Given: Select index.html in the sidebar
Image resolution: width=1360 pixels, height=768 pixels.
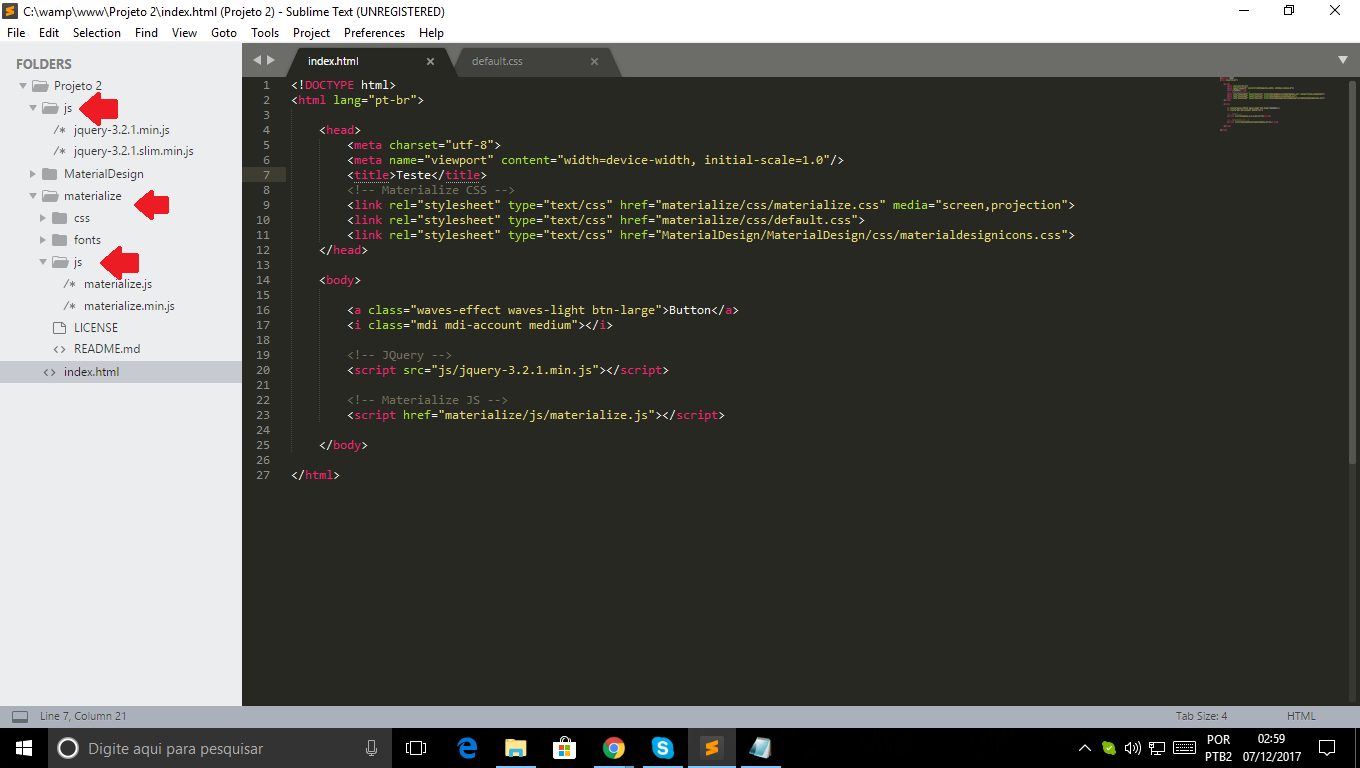Looking at the screenshot, I should coord(121,372).
